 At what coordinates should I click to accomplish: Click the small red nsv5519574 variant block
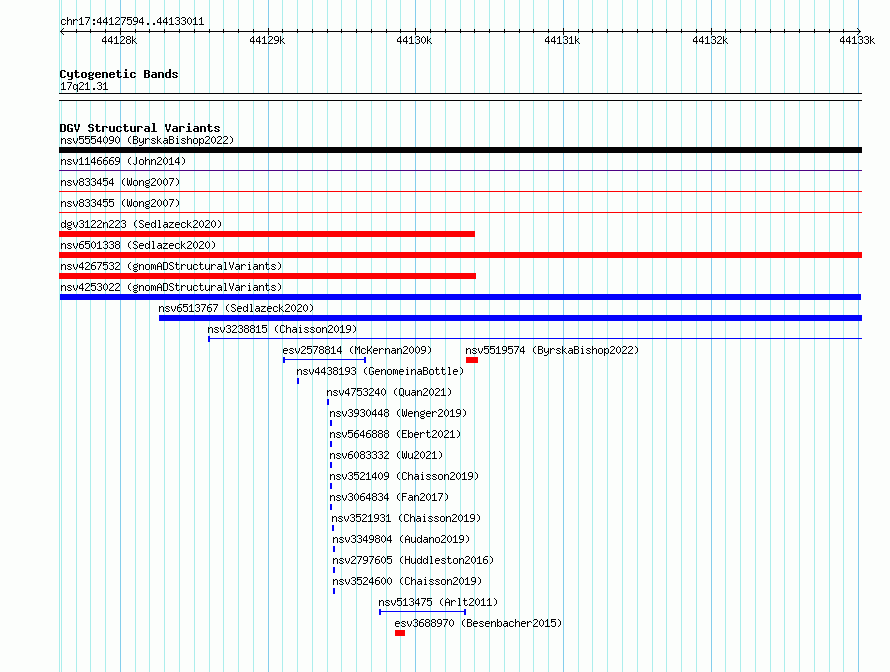[472, 360]
